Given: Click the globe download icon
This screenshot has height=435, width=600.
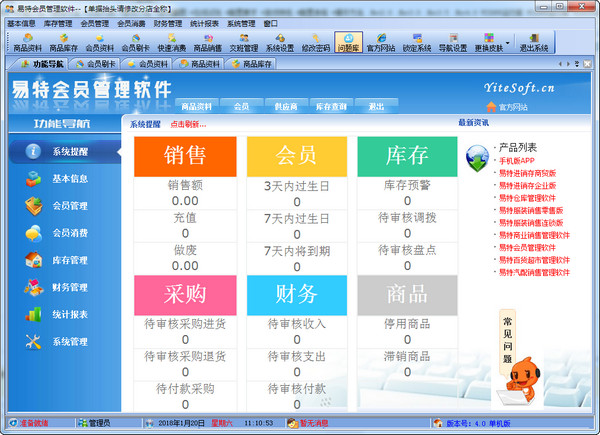Looking at the screenshot, I should pos(477,158).
